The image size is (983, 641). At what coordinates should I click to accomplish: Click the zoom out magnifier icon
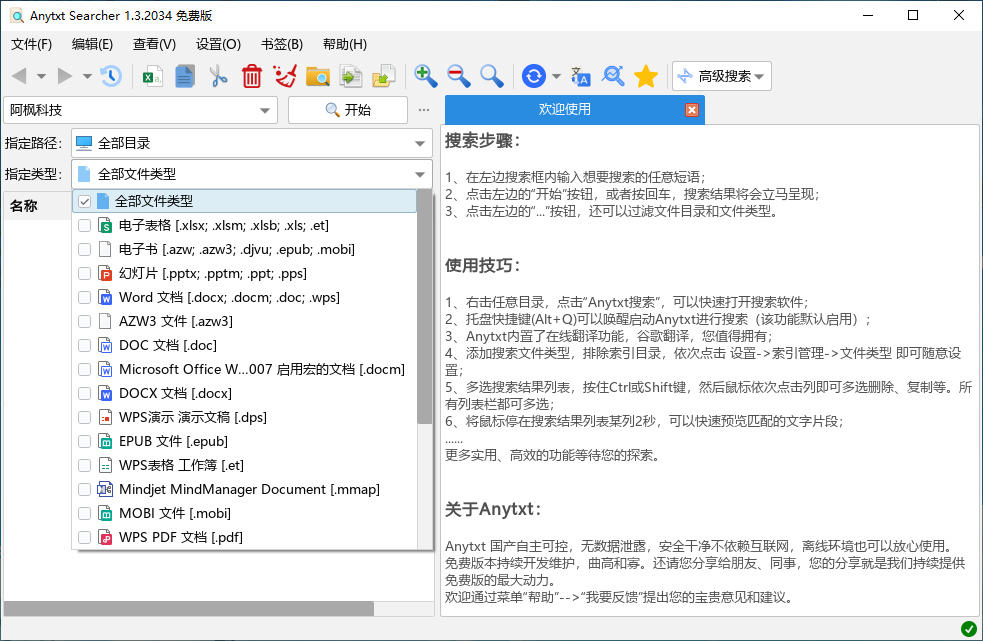pyautogui.click(x=459, y=77)
